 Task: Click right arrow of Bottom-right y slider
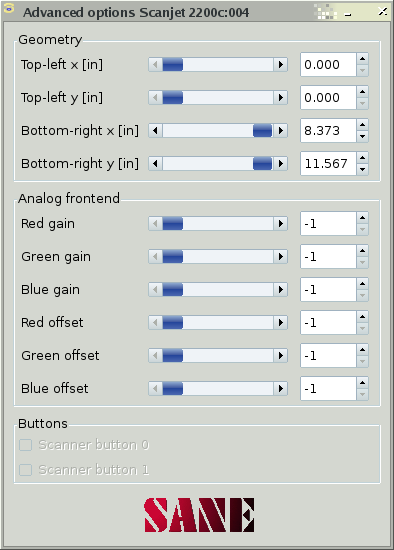(x=281, y=164)
